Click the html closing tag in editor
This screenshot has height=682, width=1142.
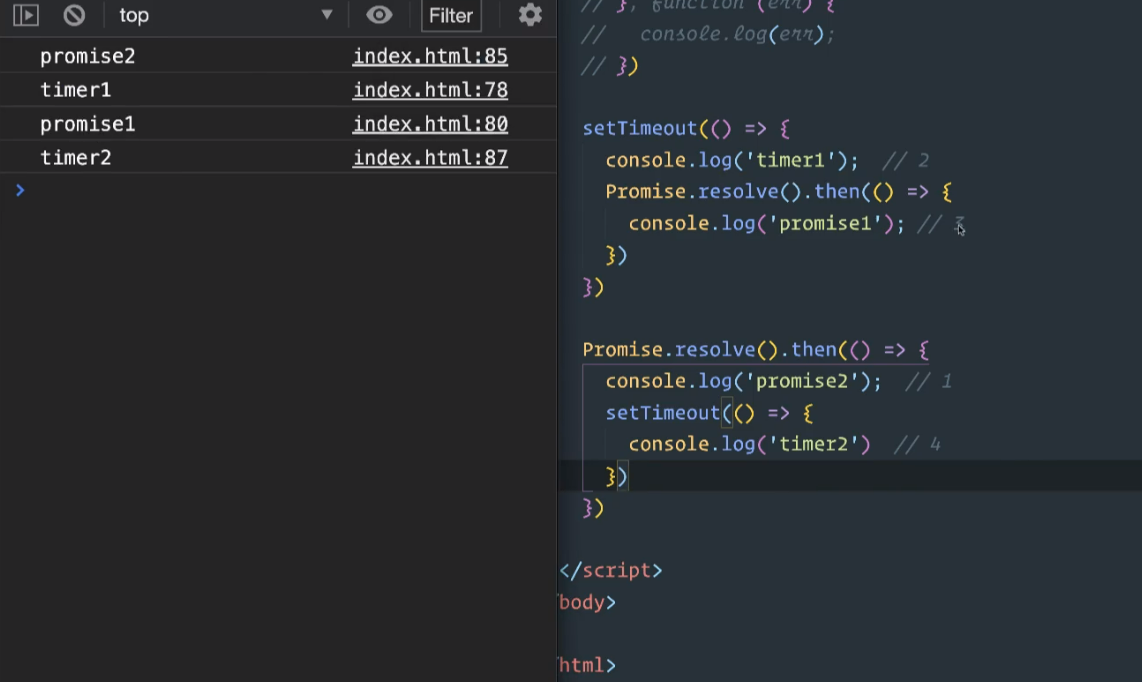587,665
